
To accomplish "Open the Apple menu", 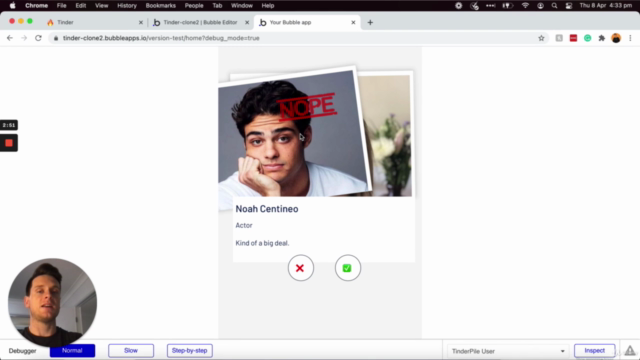I will tap(12, 6).
